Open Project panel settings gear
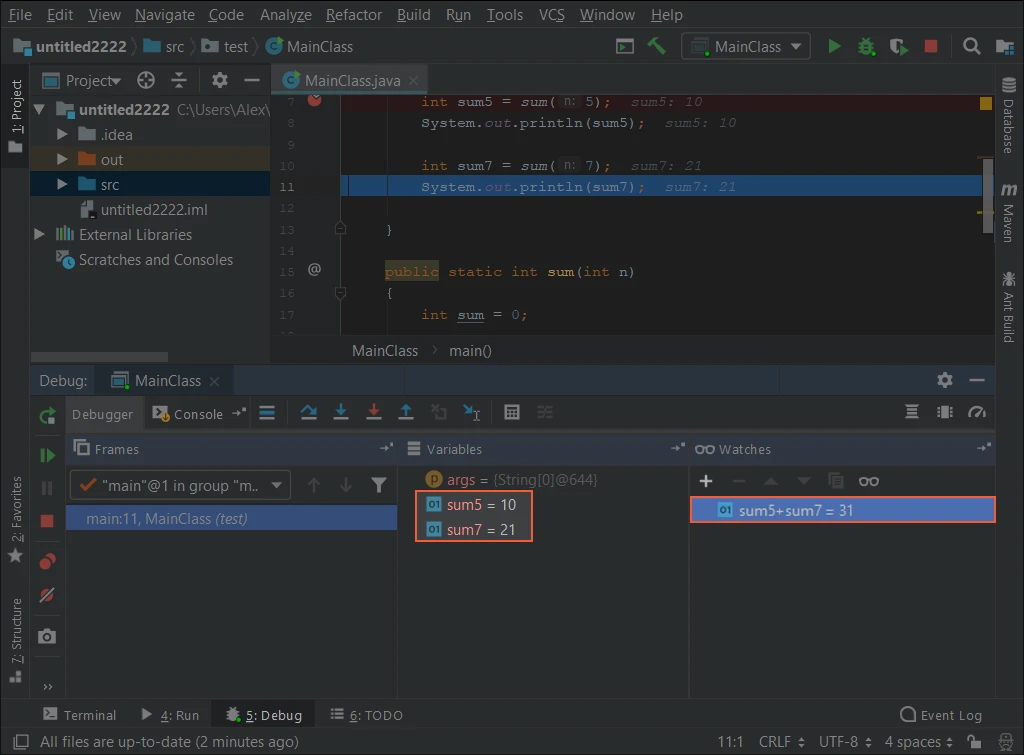1024x755 pixels. tap(219, 80)
